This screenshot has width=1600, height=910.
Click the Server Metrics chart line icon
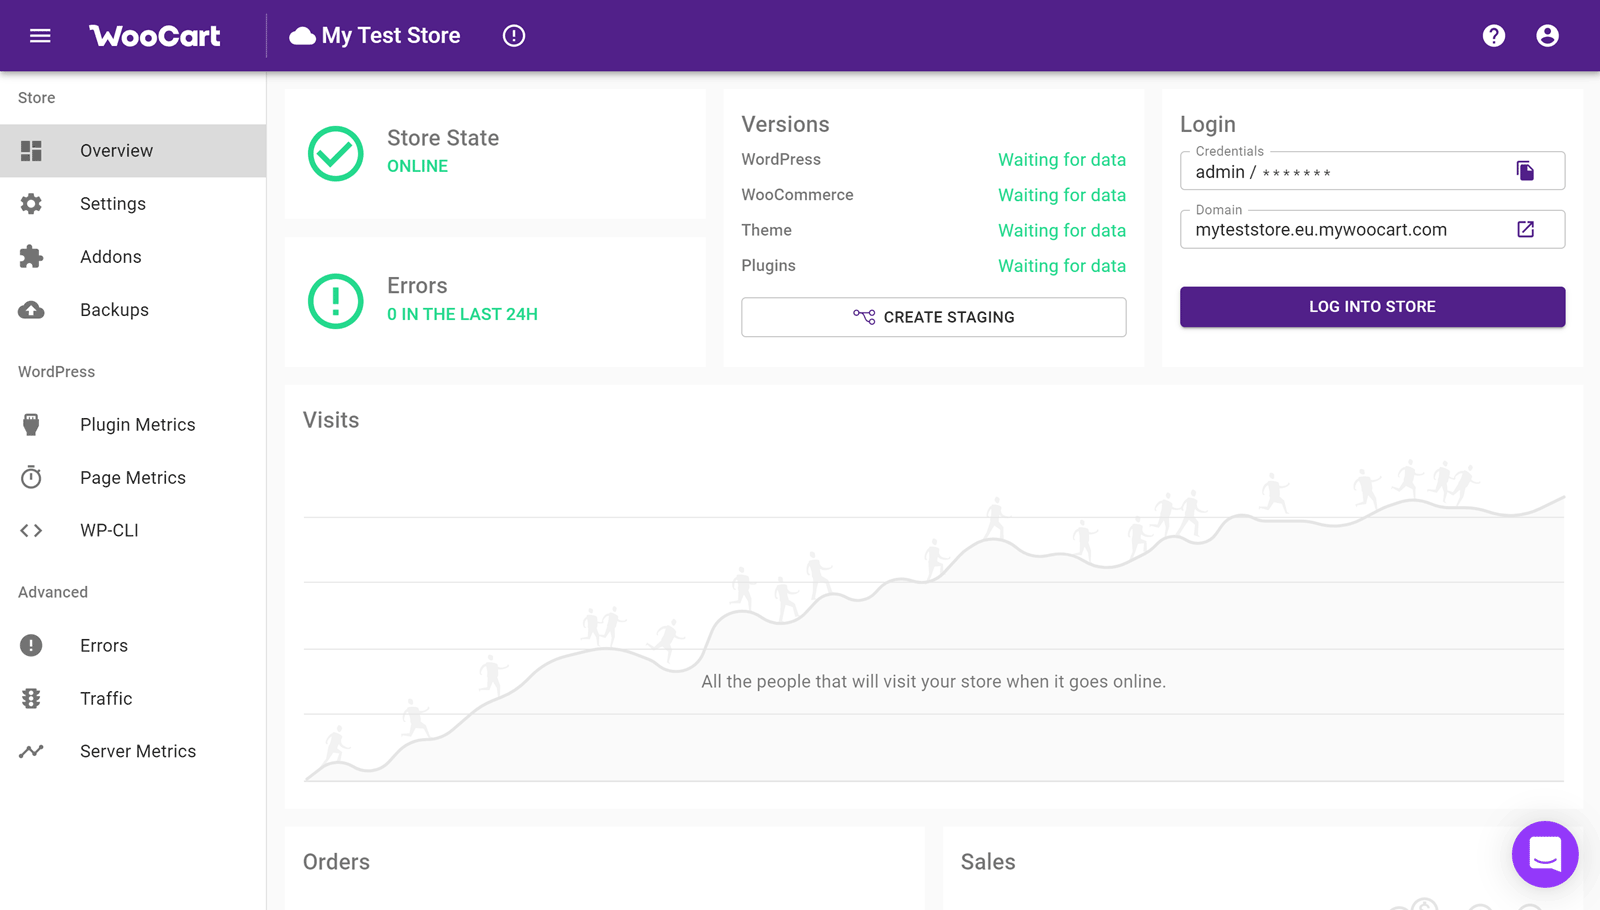point(32,751)
